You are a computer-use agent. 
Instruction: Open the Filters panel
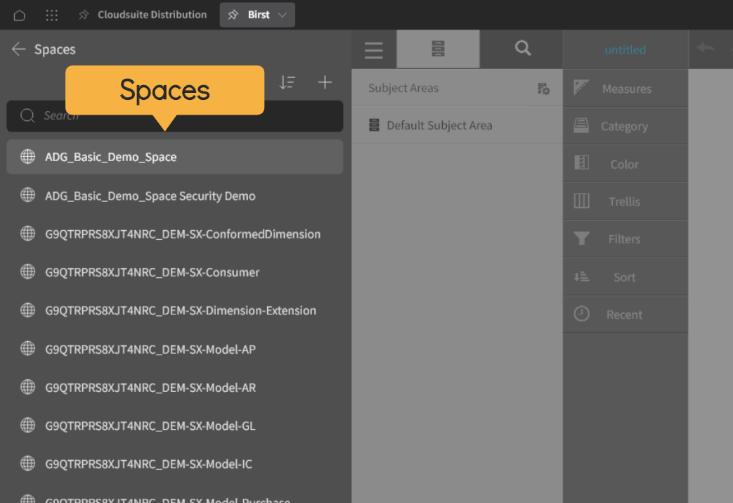click(625, 239)
